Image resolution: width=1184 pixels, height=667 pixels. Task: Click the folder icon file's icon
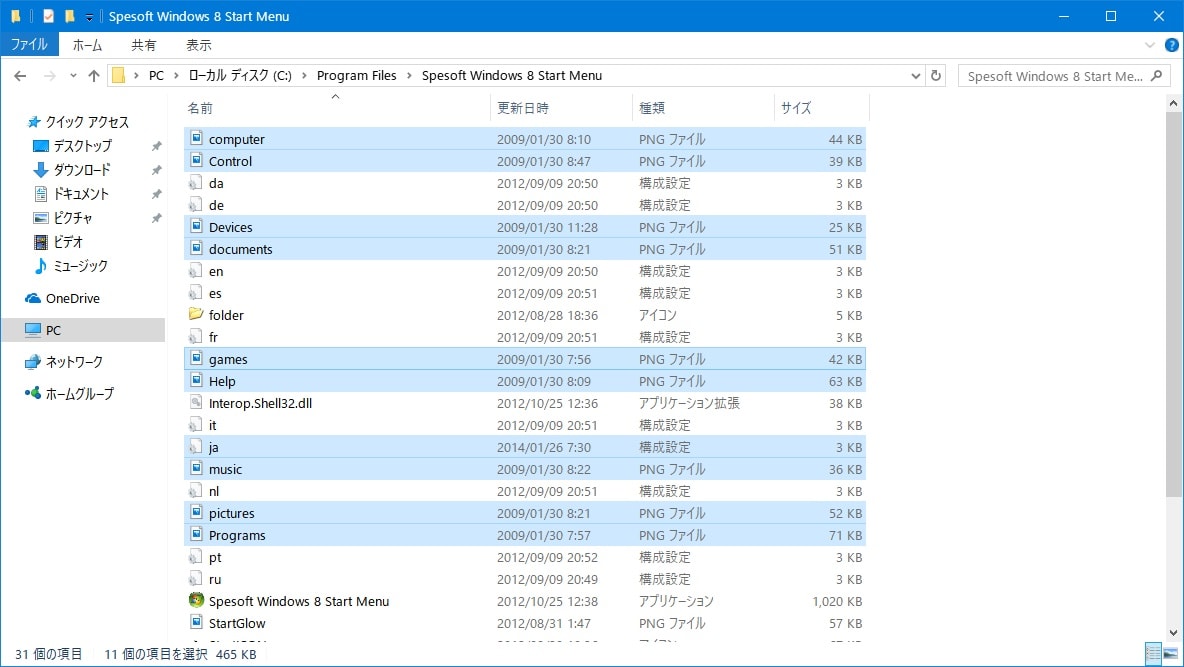(x=196, y=314)
